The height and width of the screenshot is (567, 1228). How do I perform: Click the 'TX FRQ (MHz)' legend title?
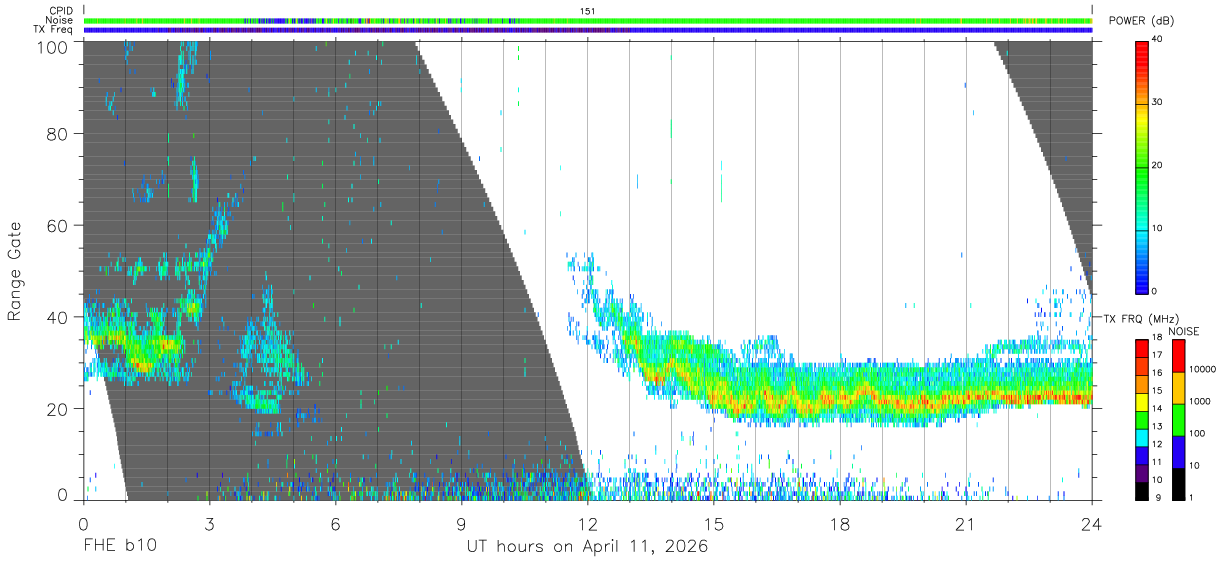pos(1143,319)
